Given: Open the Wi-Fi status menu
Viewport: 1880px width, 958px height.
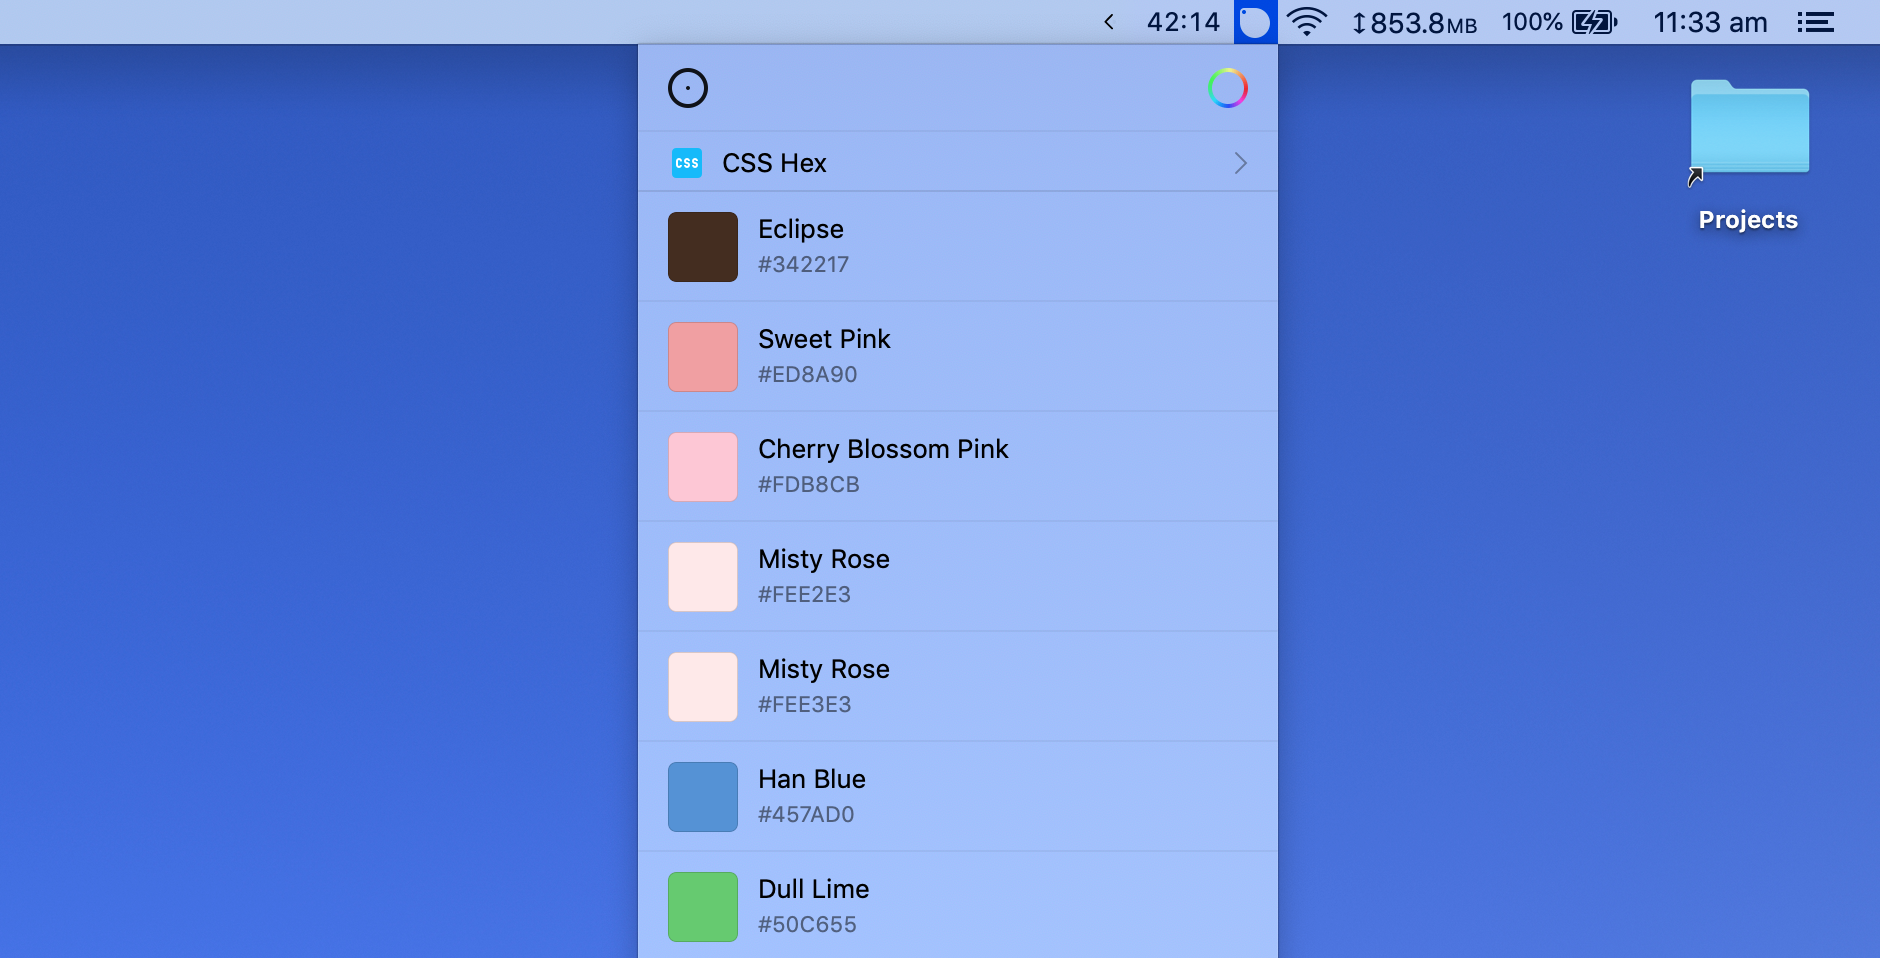Looking at the screenshot, I should [1306, 22].
